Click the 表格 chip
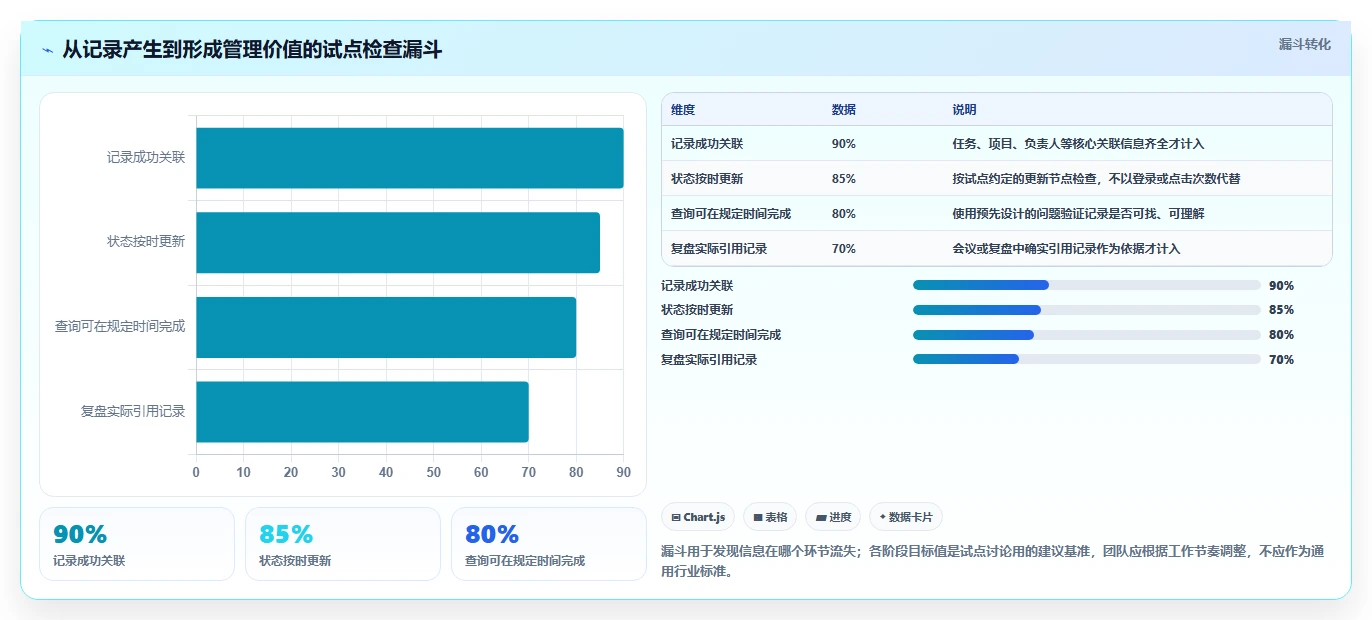This screenshot has width=1372, height=620. (x=770, y=517)
